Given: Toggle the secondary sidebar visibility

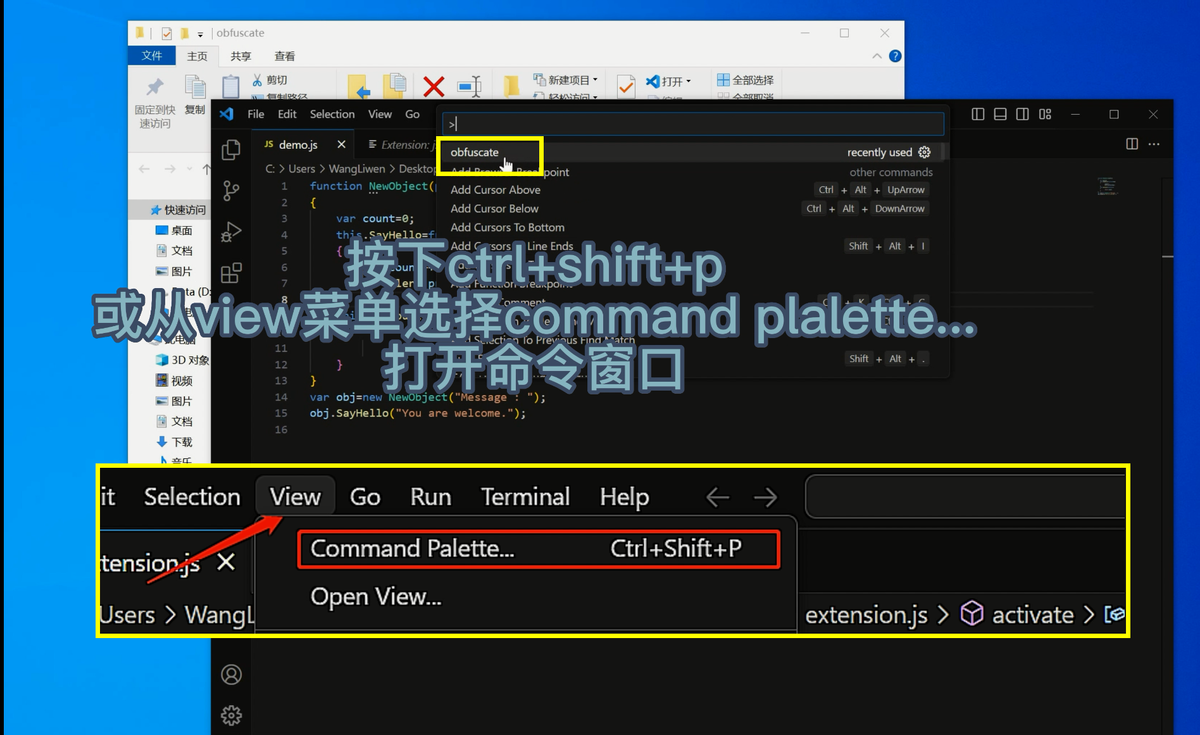Looking at the screenshot, I should [x=1022, y=114].
